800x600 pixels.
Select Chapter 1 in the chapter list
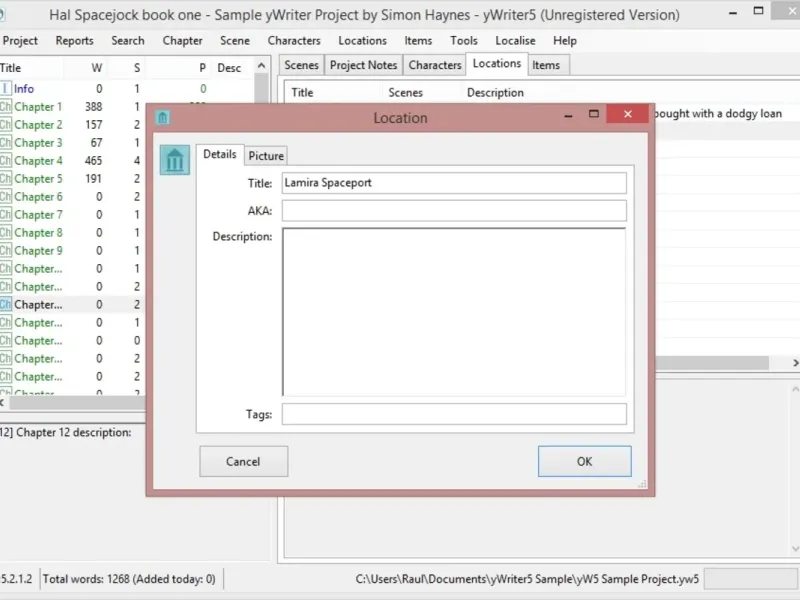click(38, 107)
